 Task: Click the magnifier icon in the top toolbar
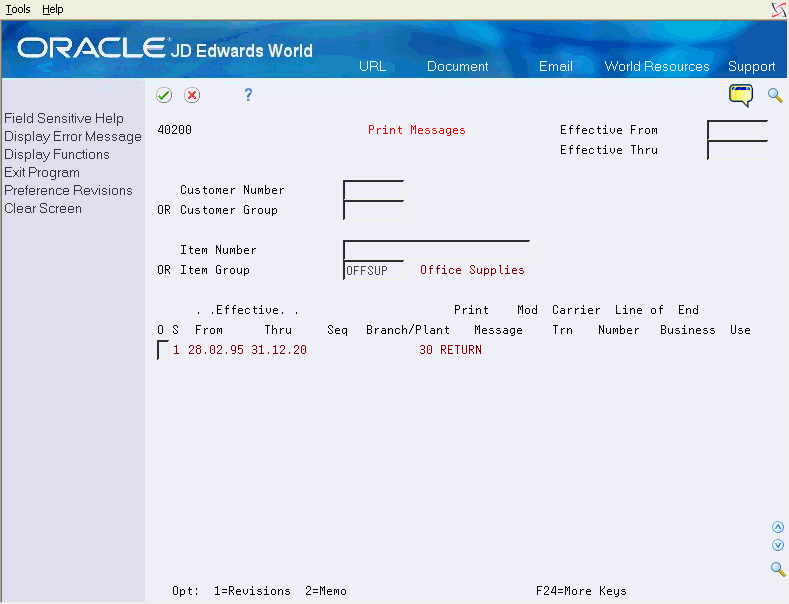point(775,95)
